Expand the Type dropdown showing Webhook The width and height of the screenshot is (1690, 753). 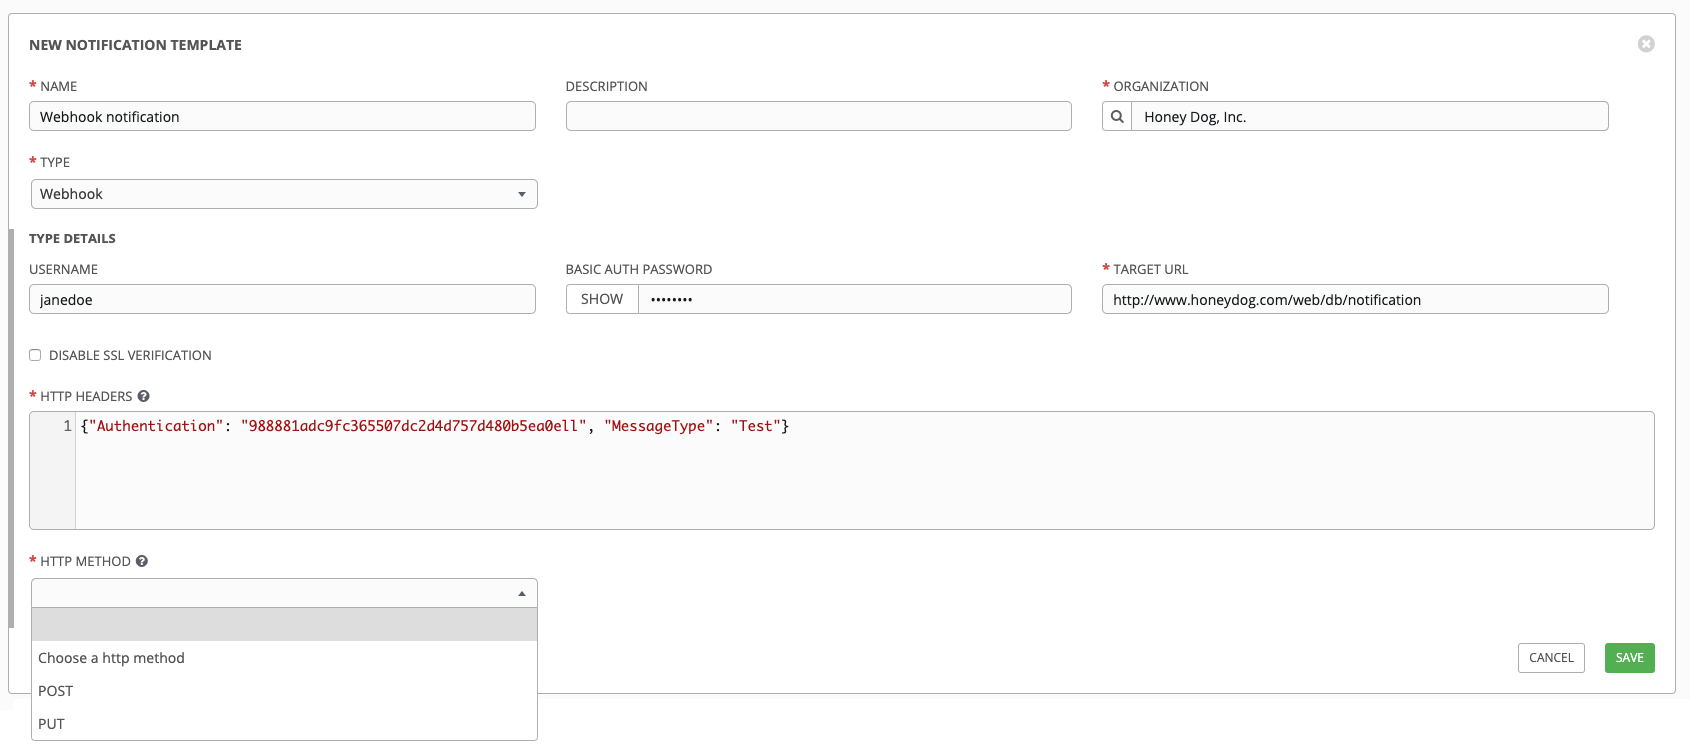[x=284, y=194]
